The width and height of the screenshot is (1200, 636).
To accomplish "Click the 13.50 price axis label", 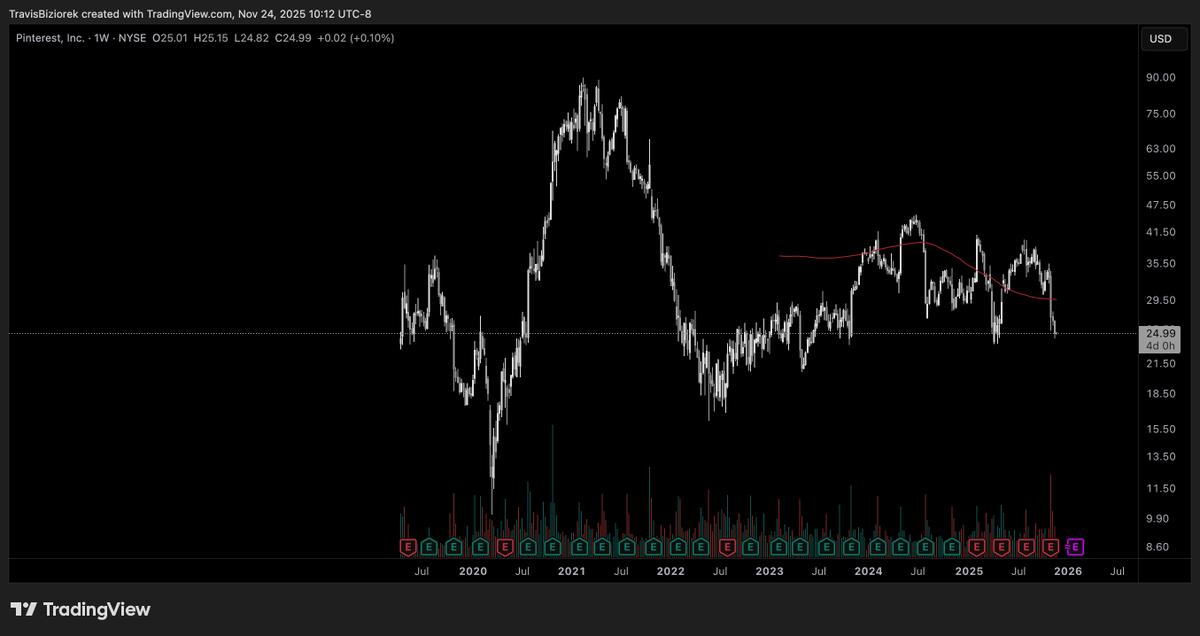I will 1160,457.
